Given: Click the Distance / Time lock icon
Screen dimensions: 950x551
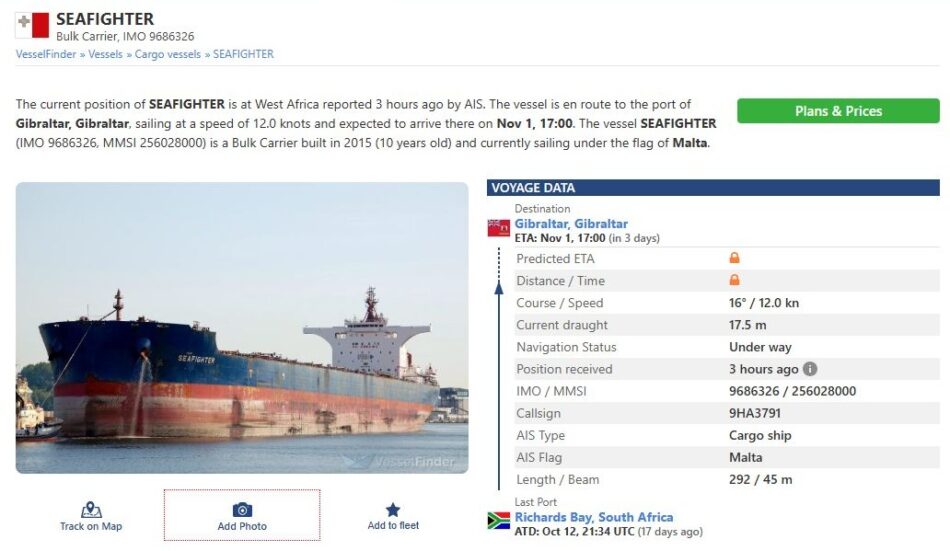Looking at the screenshot, I should 735,281.
